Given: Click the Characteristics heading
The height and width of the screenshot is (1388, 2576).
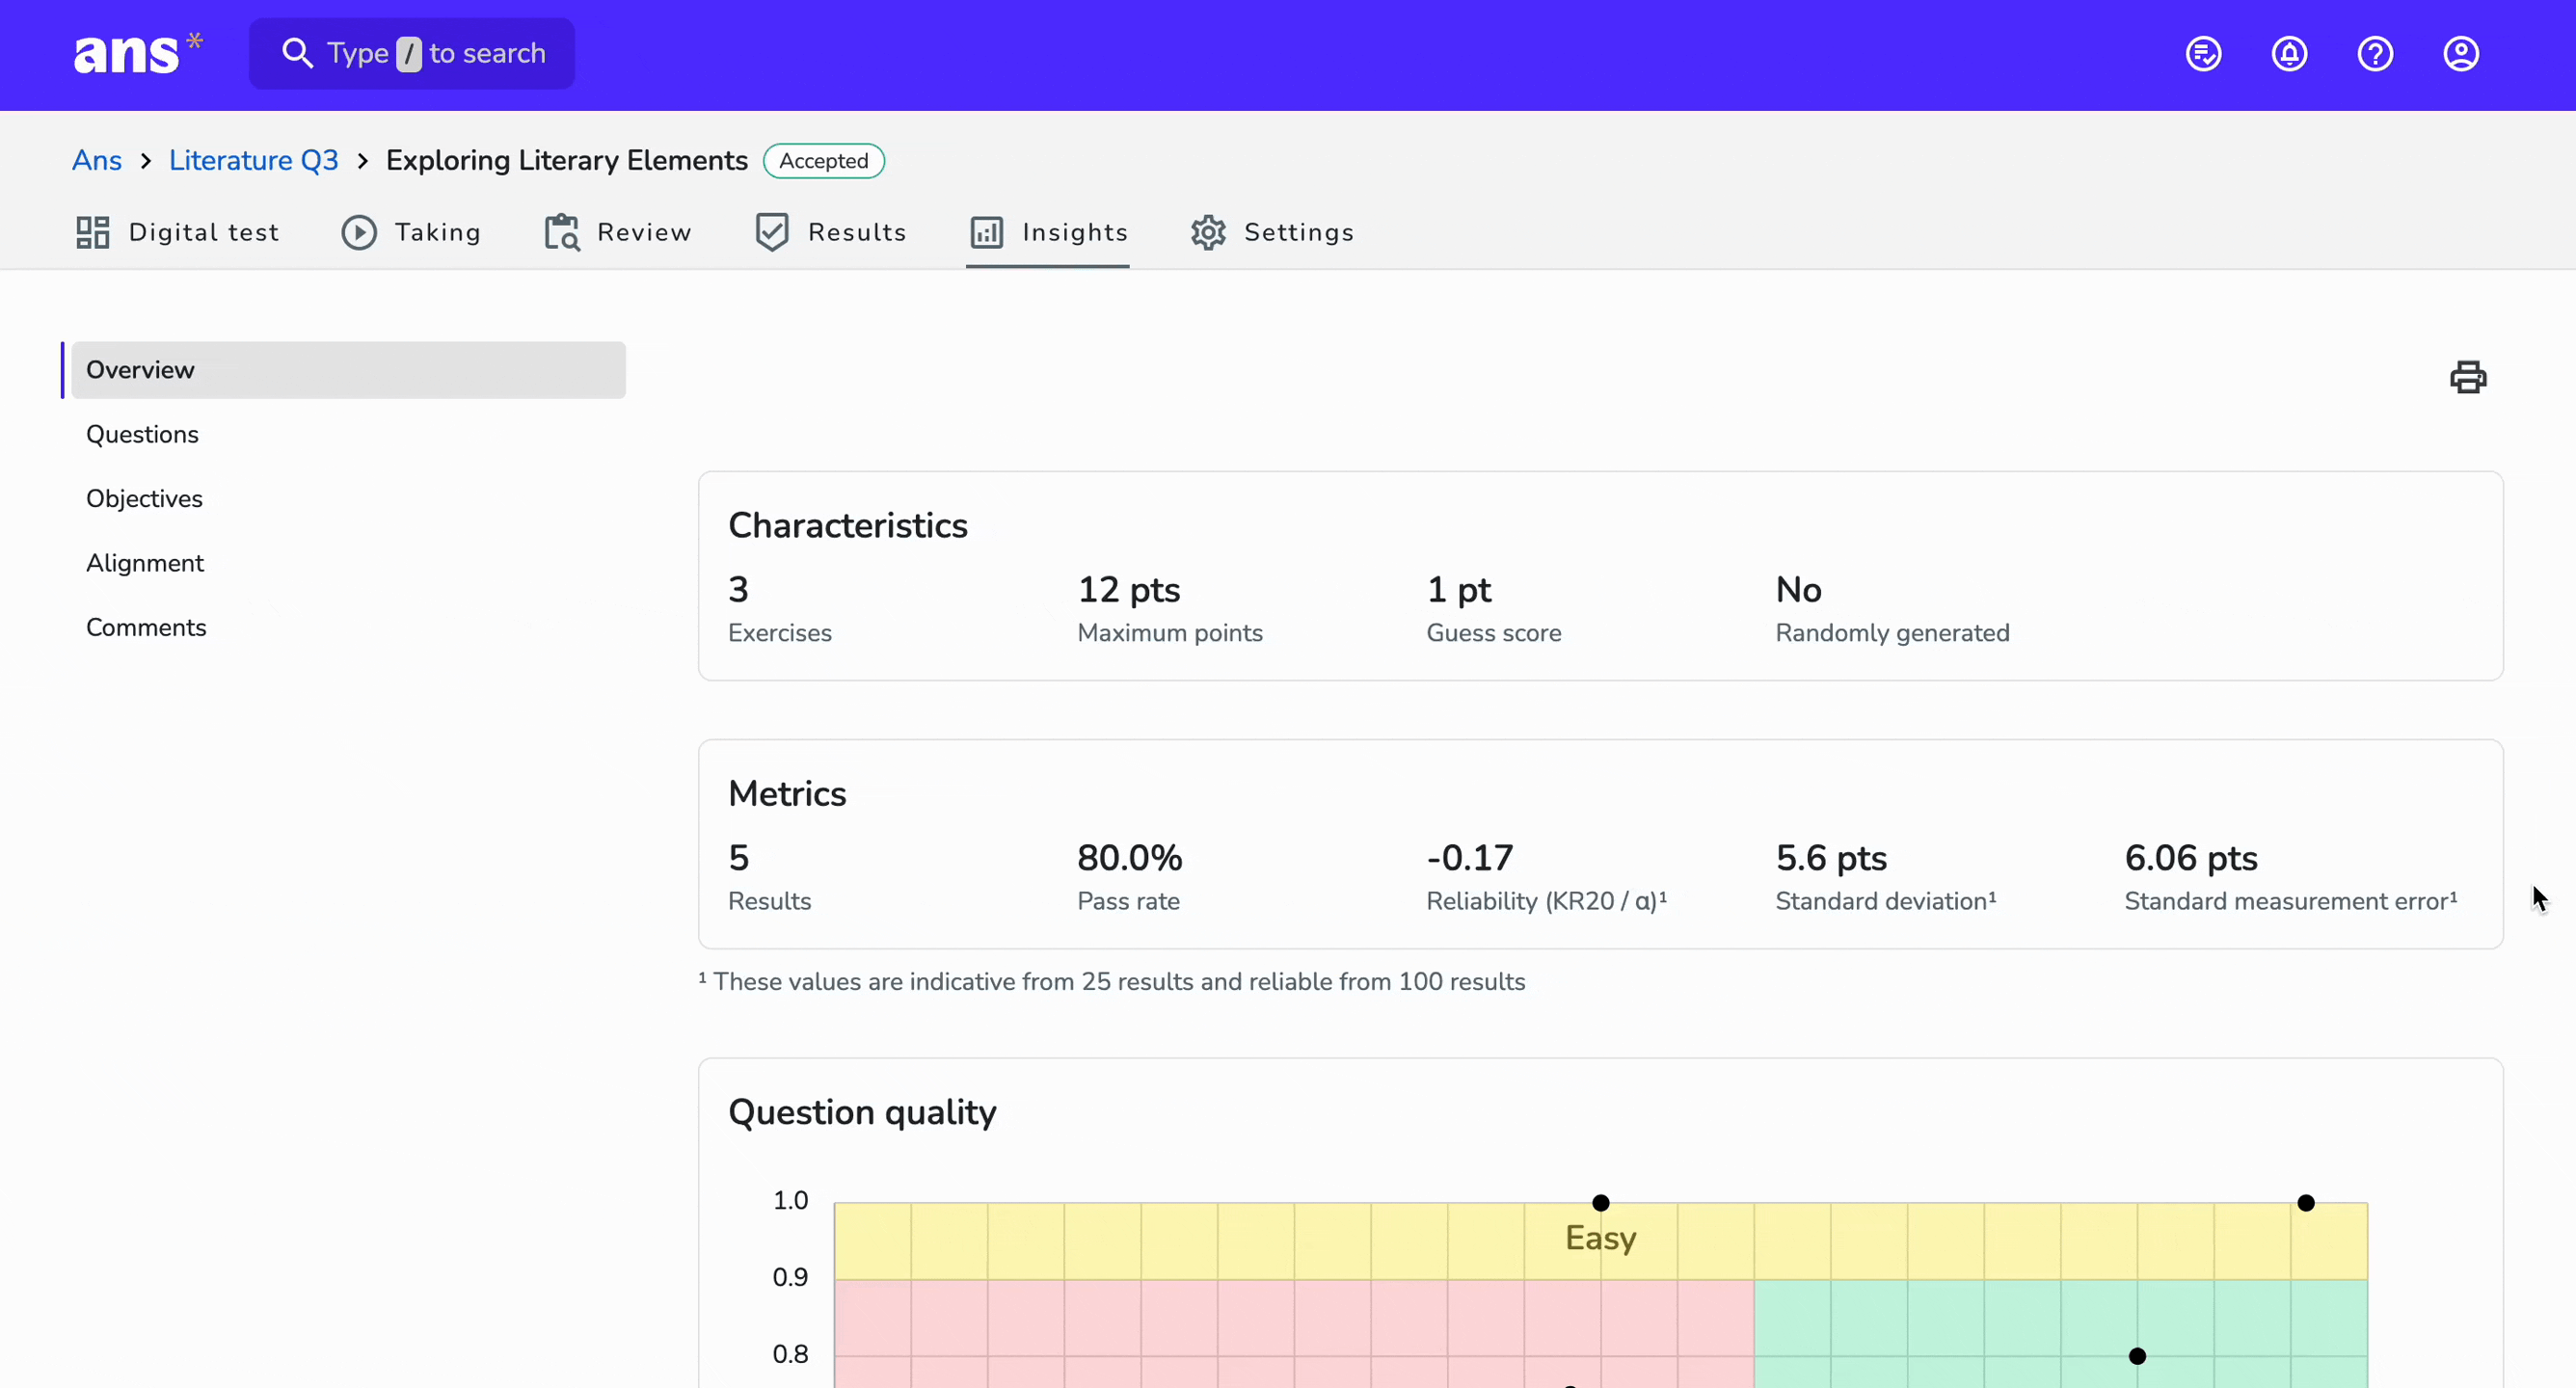Looking at the screenshot, I should pos(848,525).
